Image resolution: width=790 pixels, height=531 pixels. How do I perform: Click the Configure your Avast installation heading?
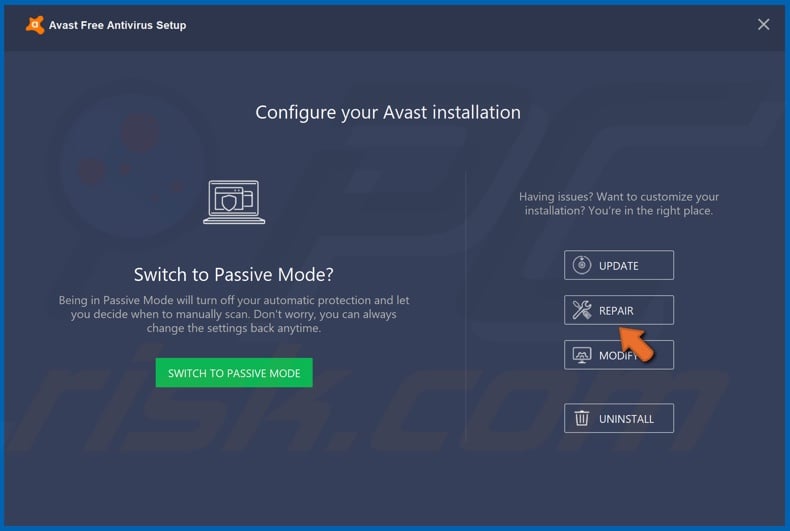[x=388, y=112]
